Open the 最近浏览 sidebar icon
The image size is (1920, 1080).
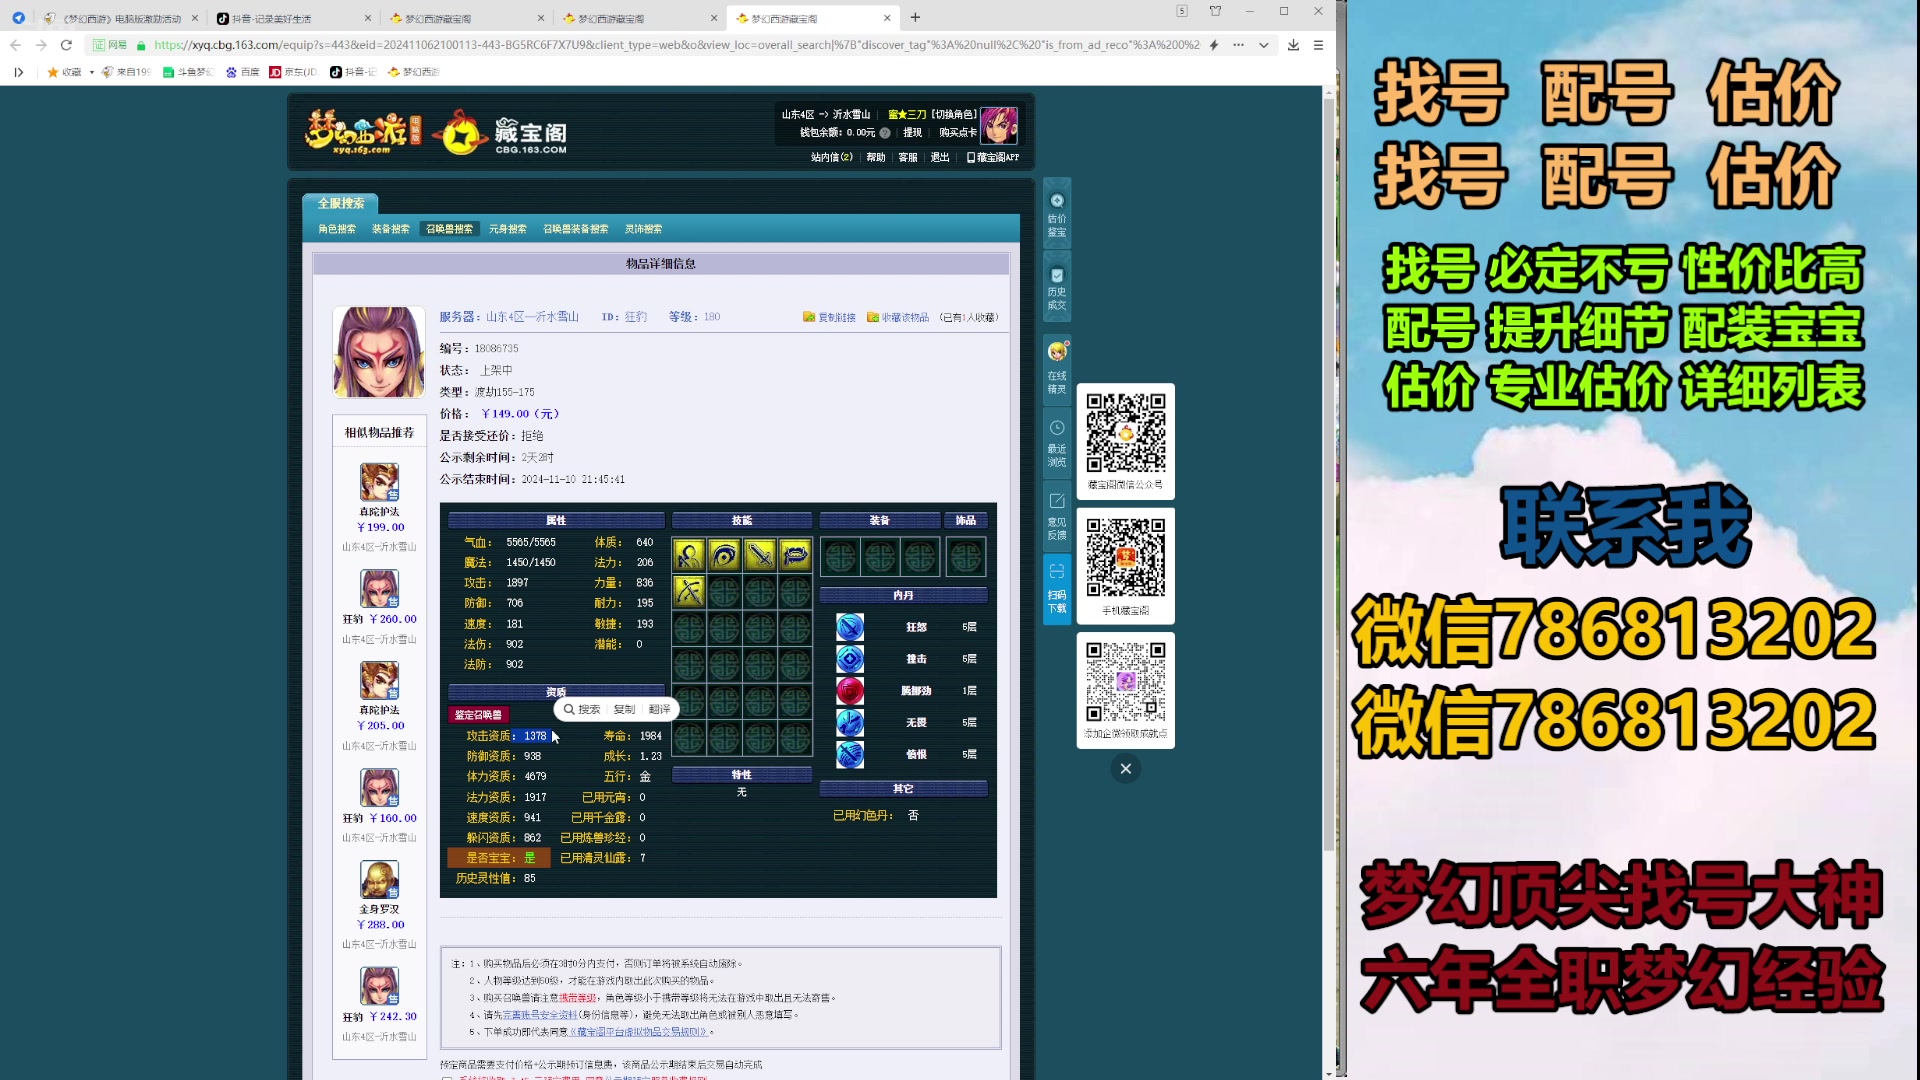(x=1057, y=442)
